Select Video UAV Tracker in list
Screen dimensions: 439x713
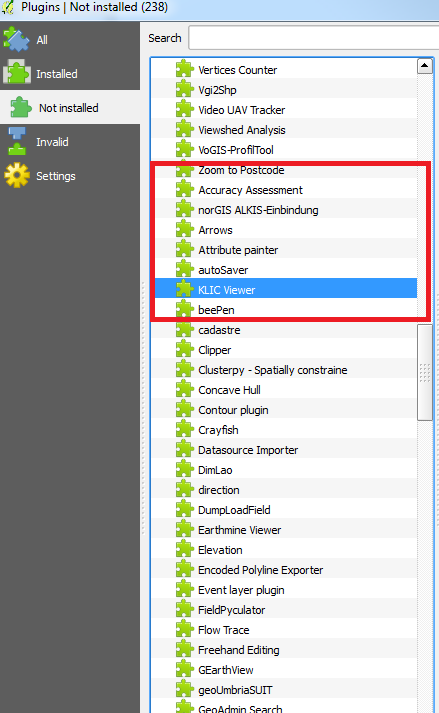point(284,110)
